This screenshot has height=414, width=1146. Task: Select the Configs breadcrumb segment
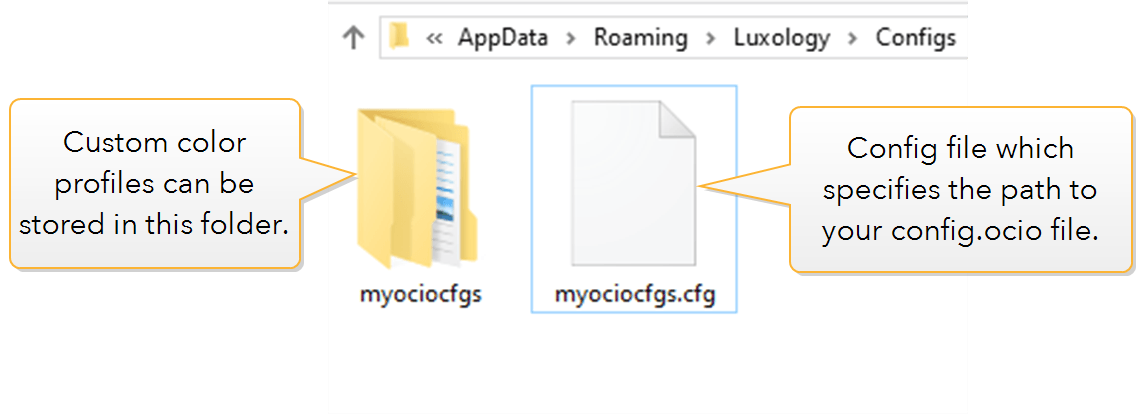[916, 37]
